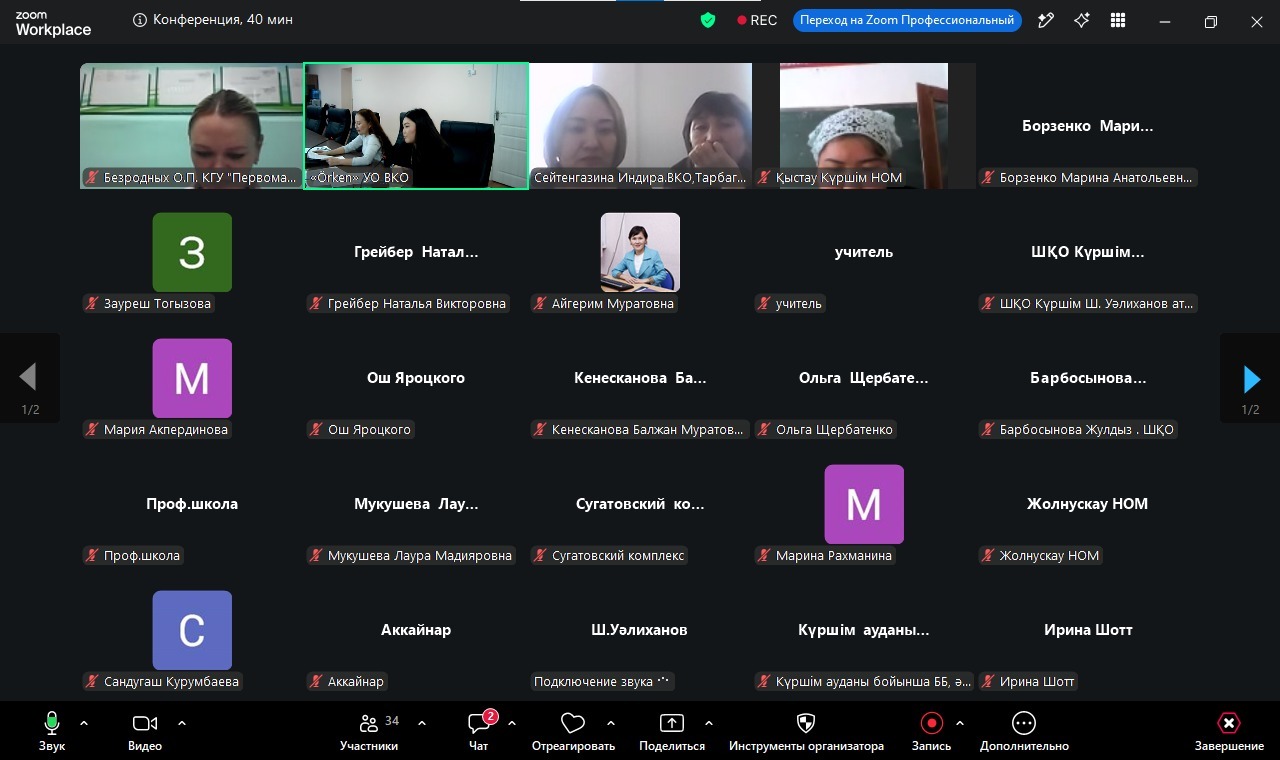The image size is (1280, 760).
Task: Open the annotation pencil sparkle icon
Action: [x=1046, y=20]
